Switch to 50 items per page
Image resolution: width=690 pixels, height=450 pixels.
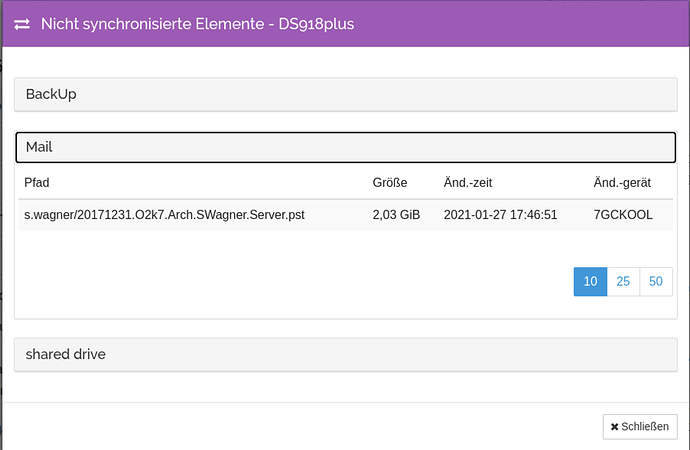click(x=656, y=282)
